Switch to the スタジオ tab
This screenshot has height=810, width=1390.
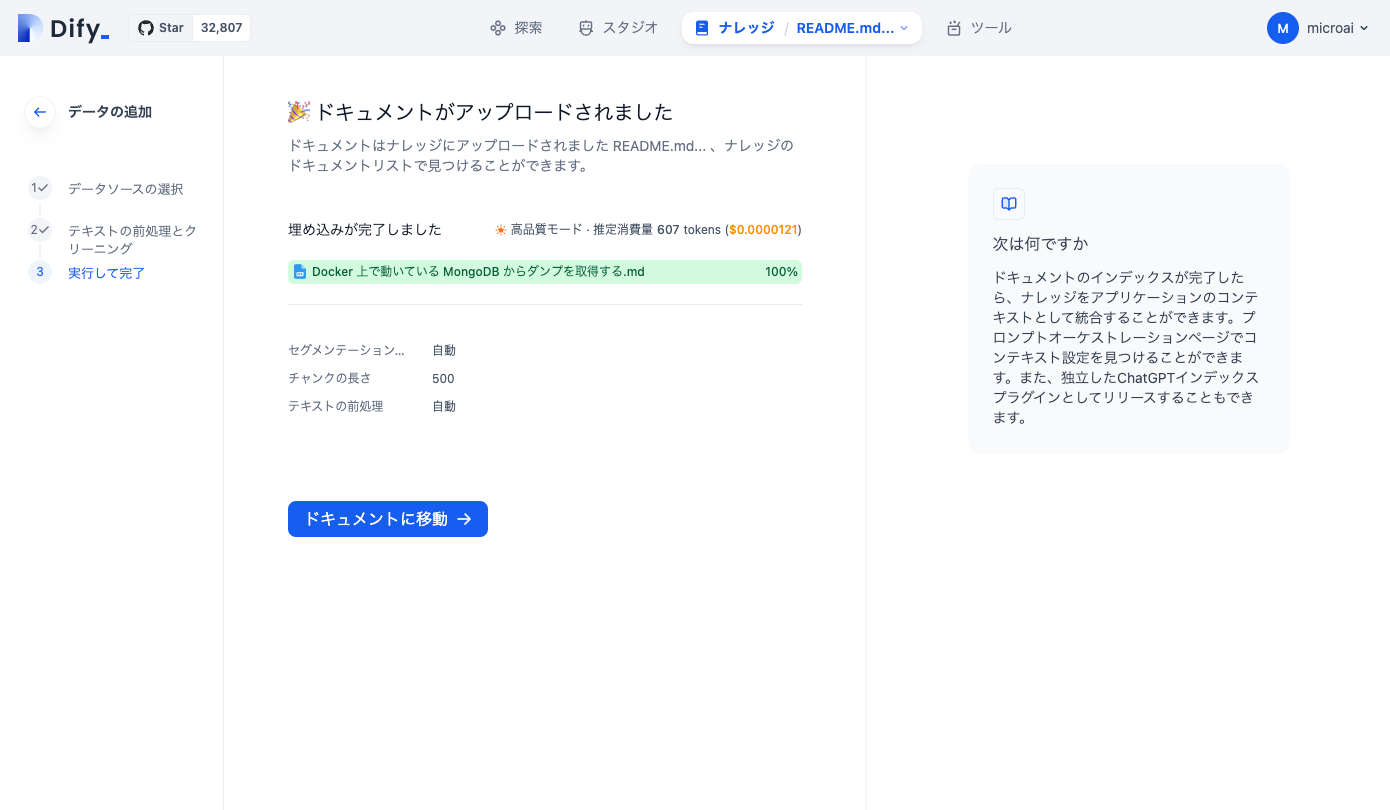(x=618, y=28)
